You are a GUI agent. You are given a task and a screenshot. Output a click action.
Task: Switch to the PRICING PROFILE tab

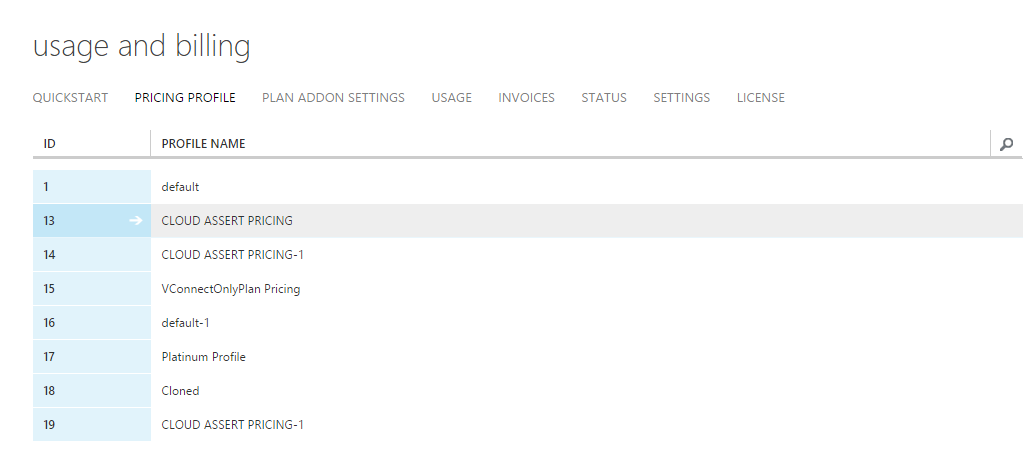185,97
